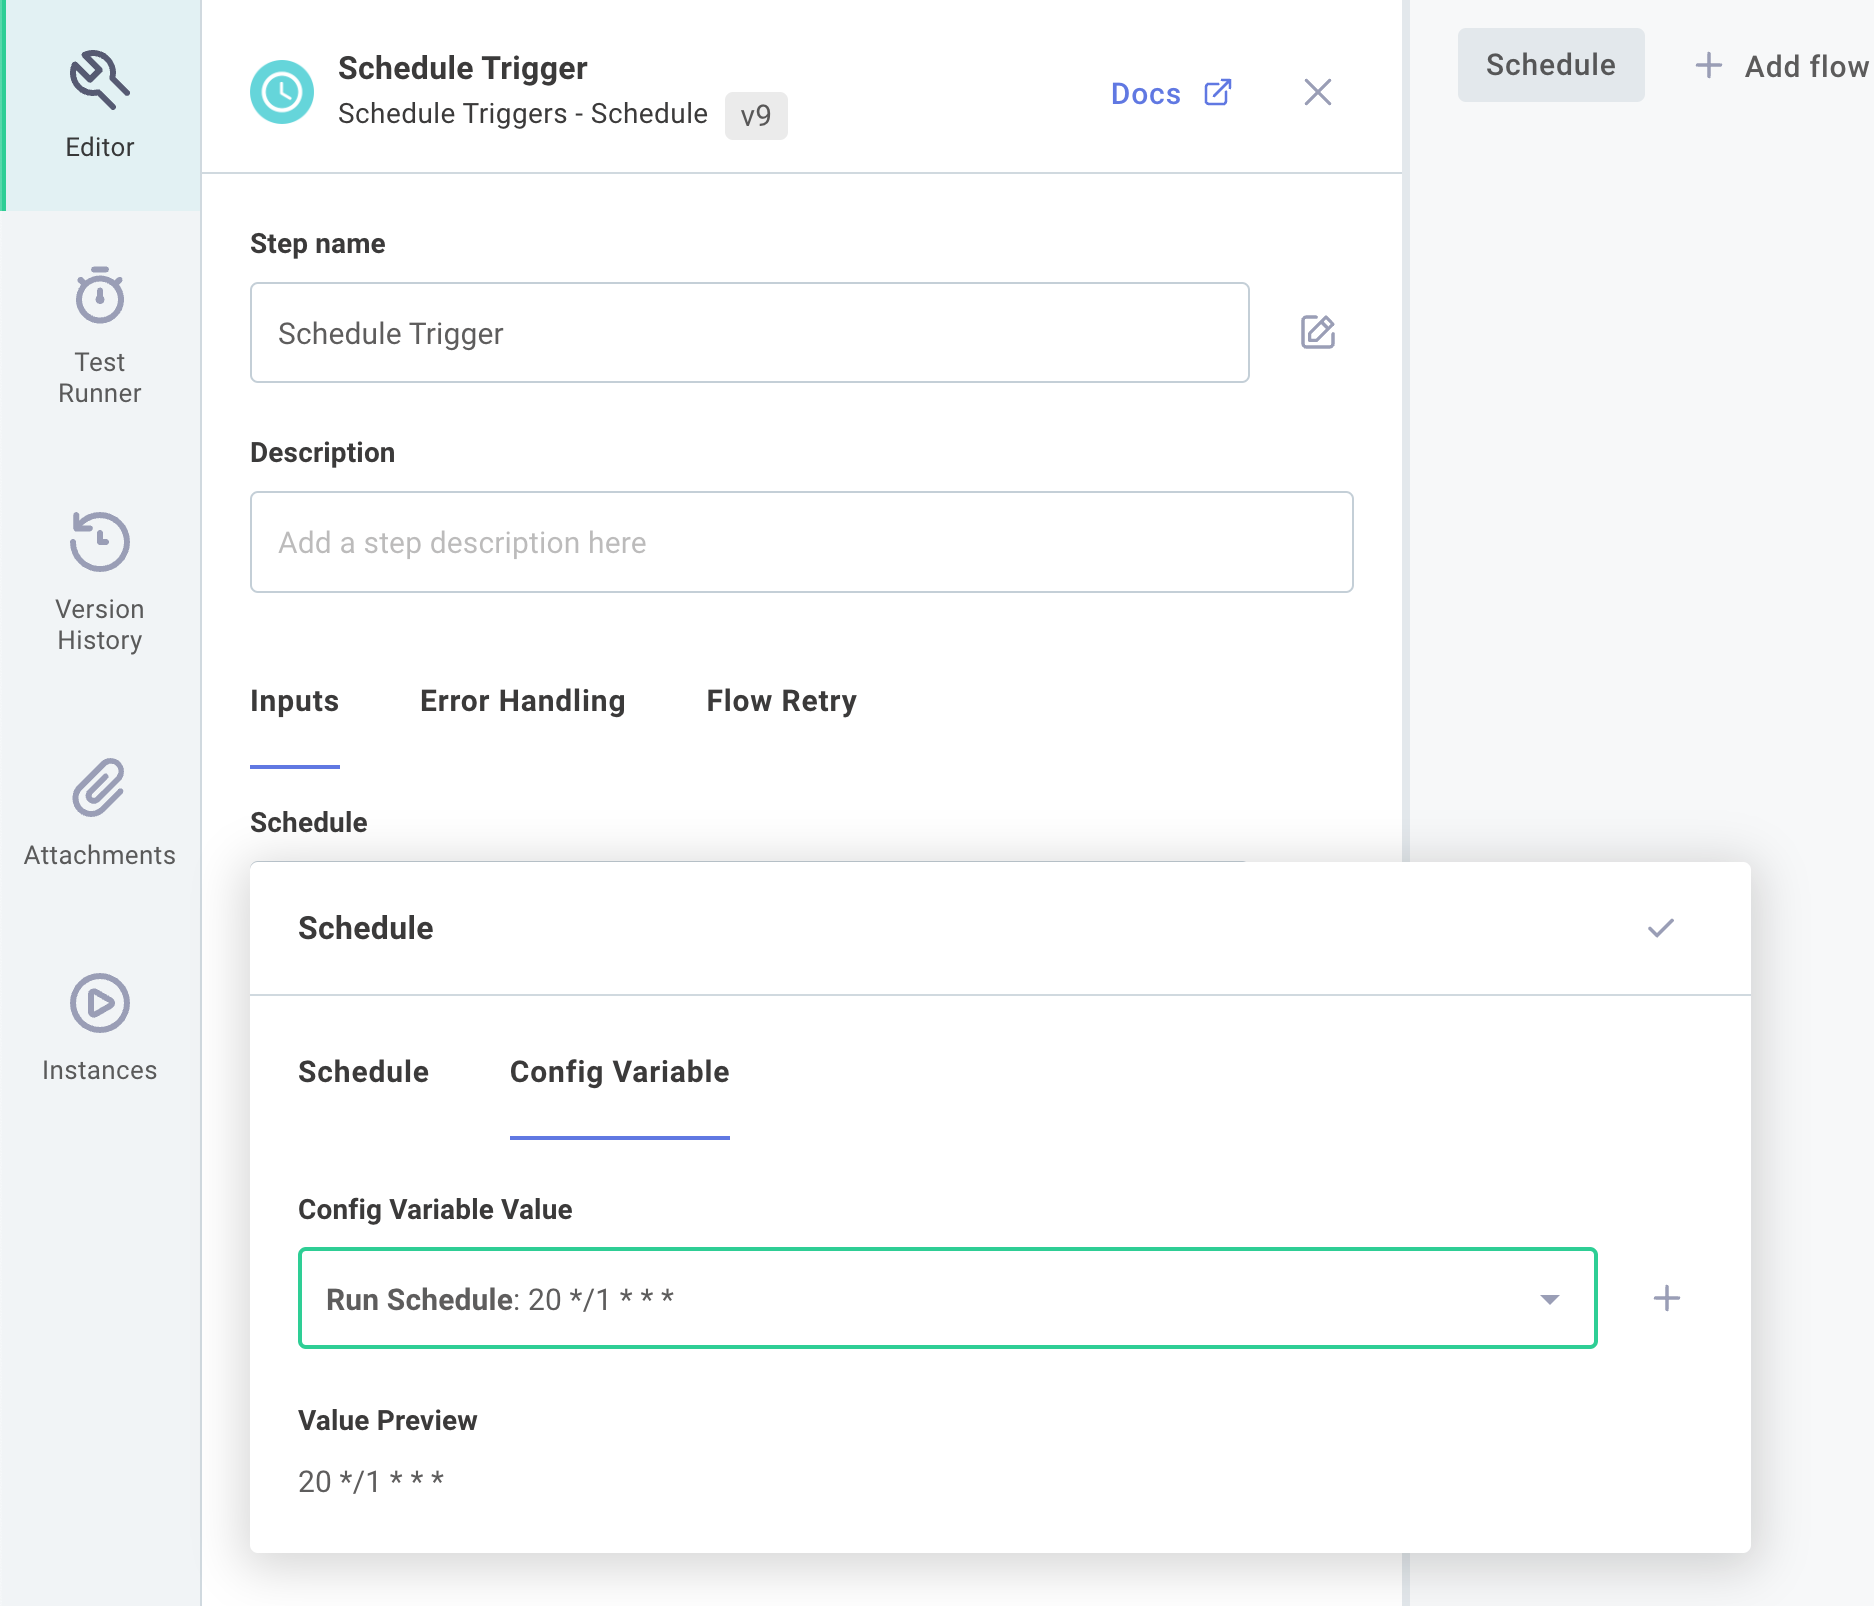
Task: Open the Editor sidebar section
Action: tap(100, 105)
